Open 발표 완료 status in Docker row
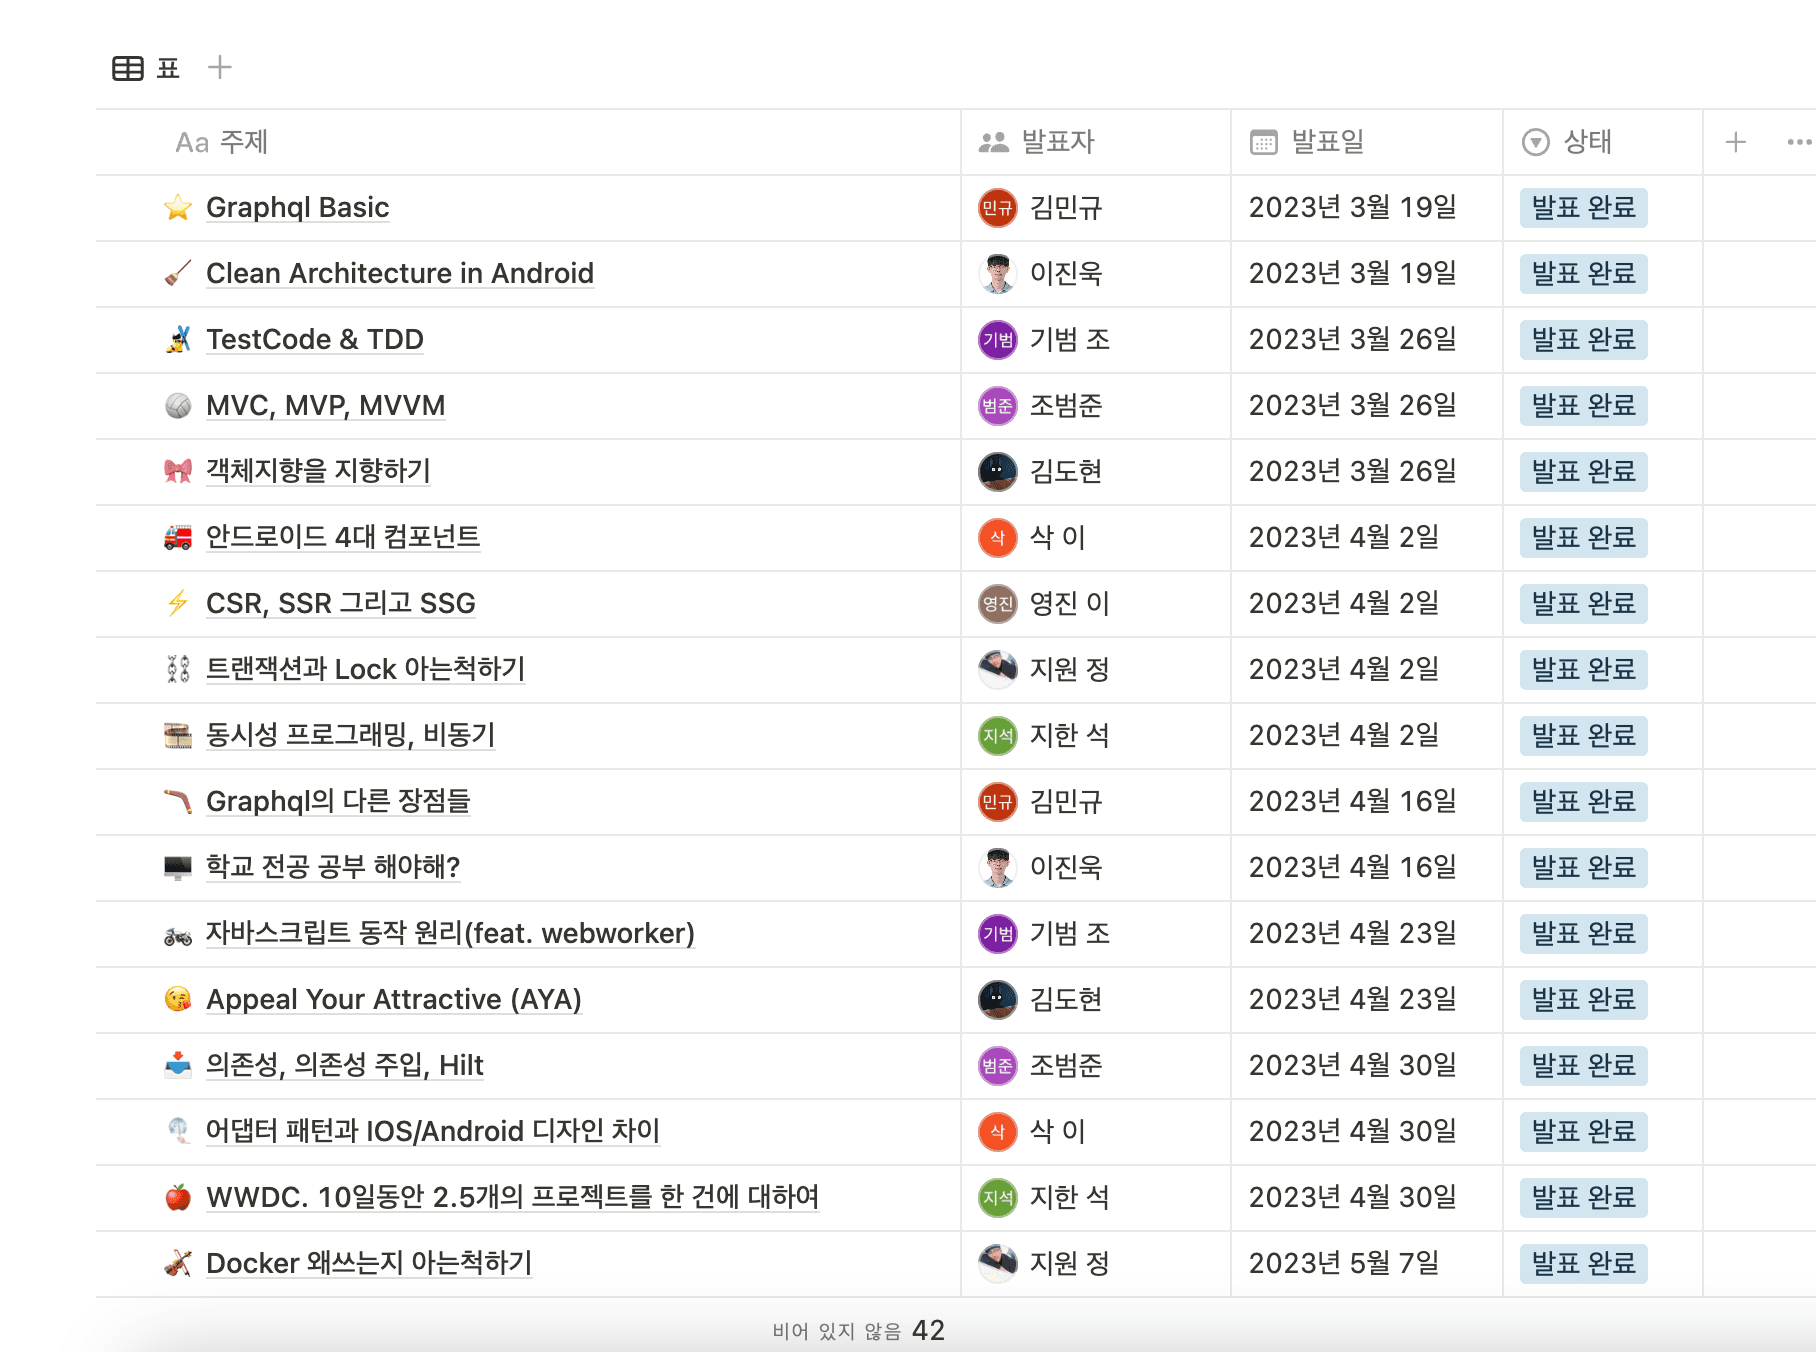The width and height of the screenshot is (1816, 1352). [1584, 1263]
